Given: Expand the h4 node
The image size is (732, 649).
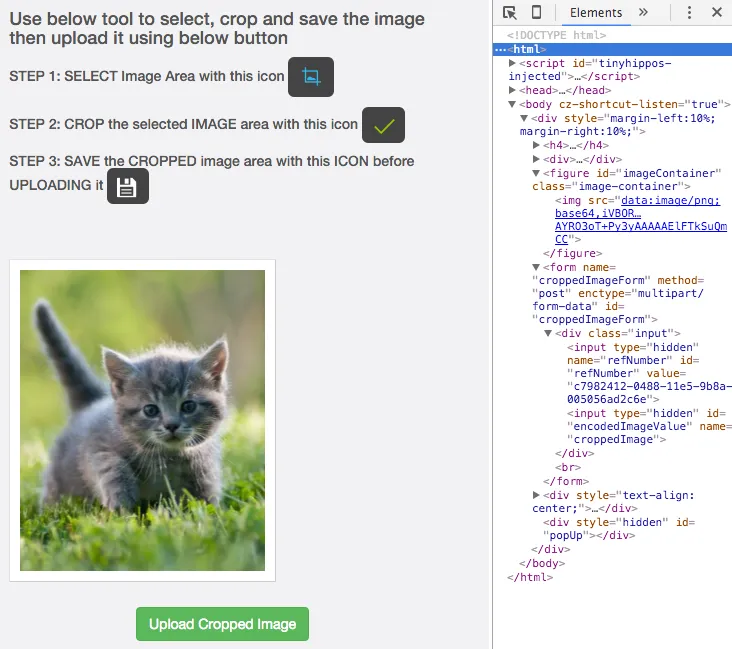Looking at the screenshot, I should [x=536, y=145].
